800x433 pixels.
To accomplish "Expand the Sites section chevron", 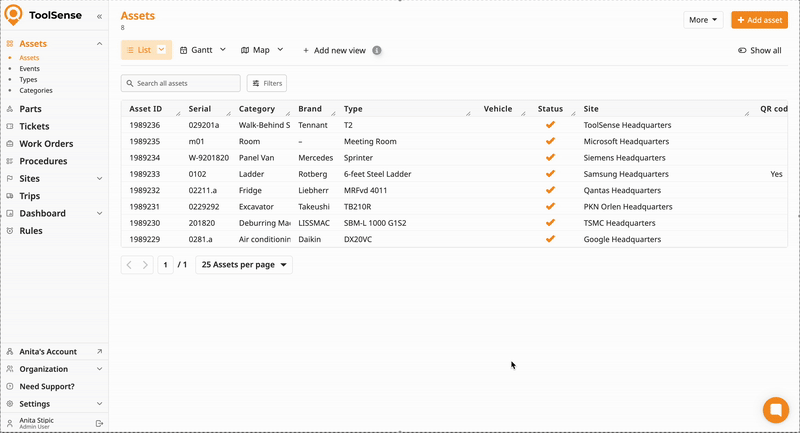I will 99,179.
